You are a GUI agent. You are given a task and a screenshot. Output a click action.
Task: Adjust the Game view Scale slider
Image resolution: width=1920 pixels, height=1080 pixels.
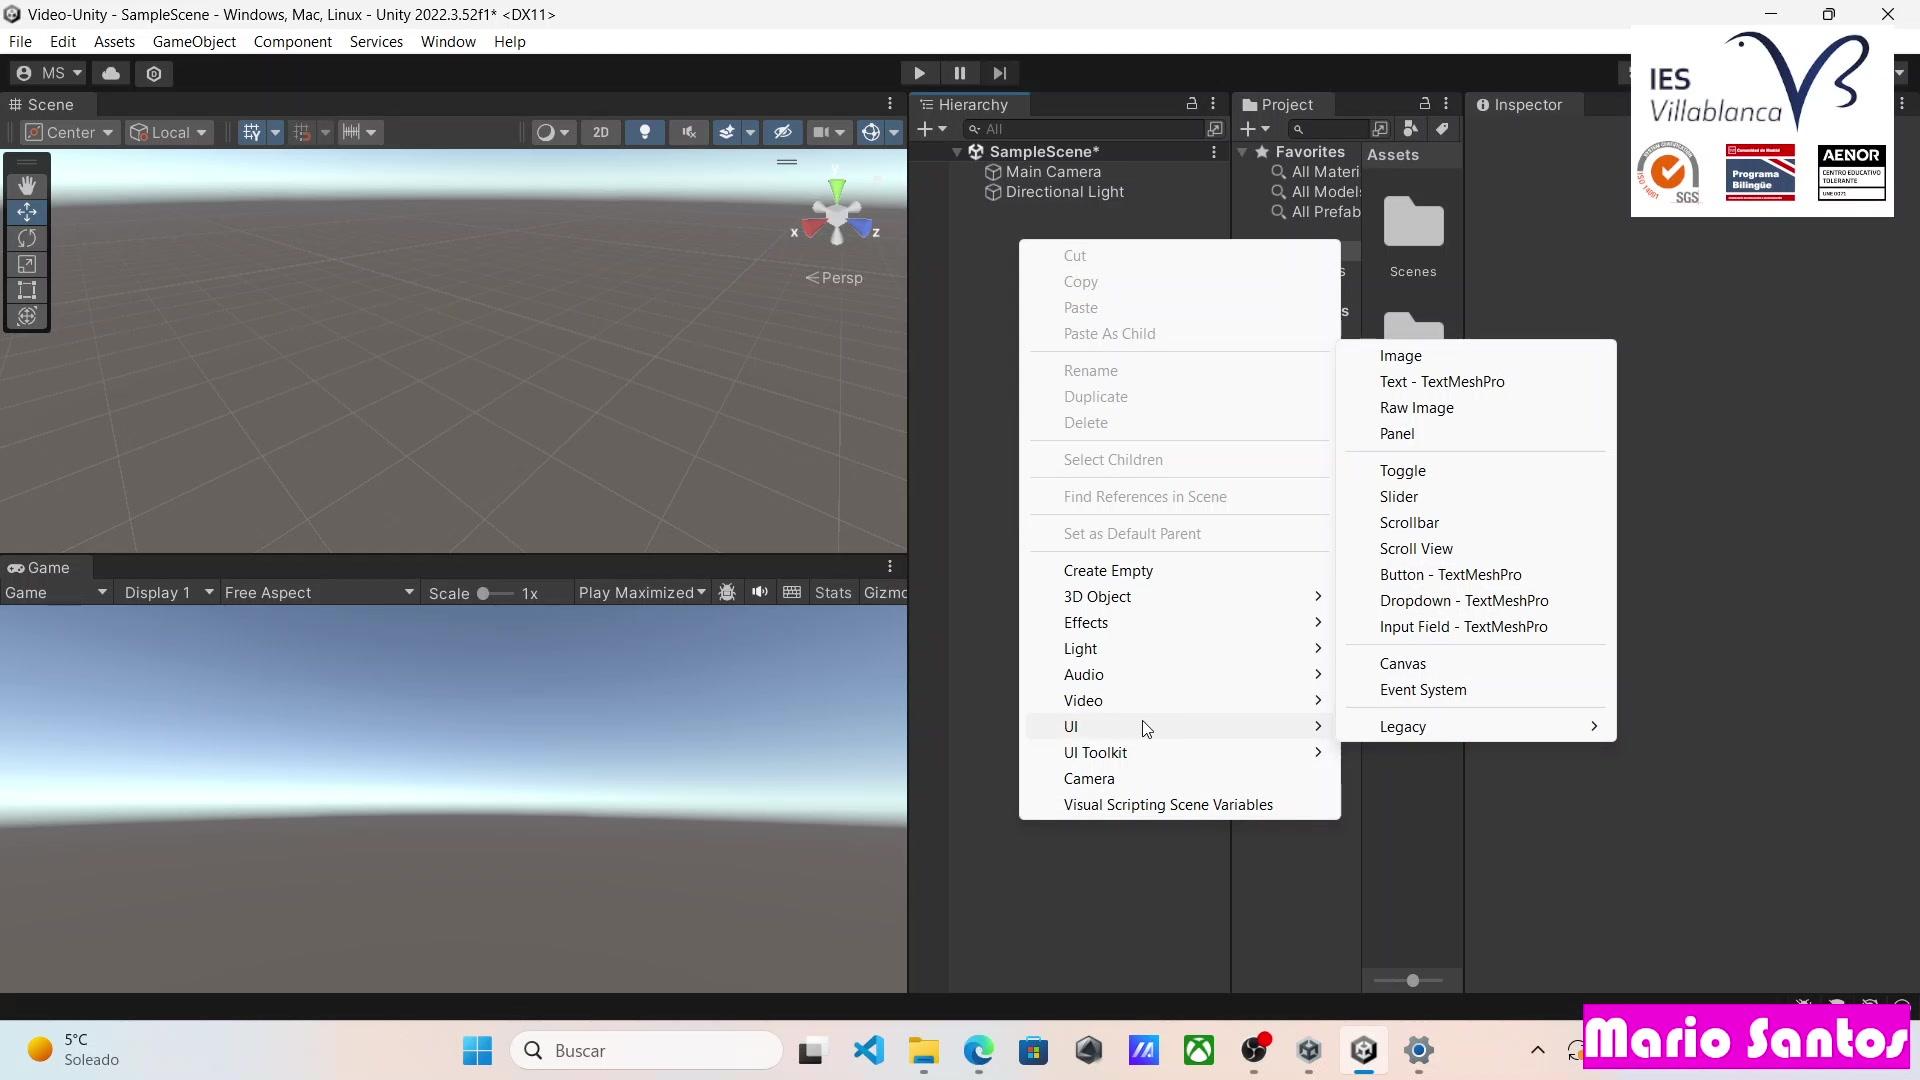[x=483, y=593]
